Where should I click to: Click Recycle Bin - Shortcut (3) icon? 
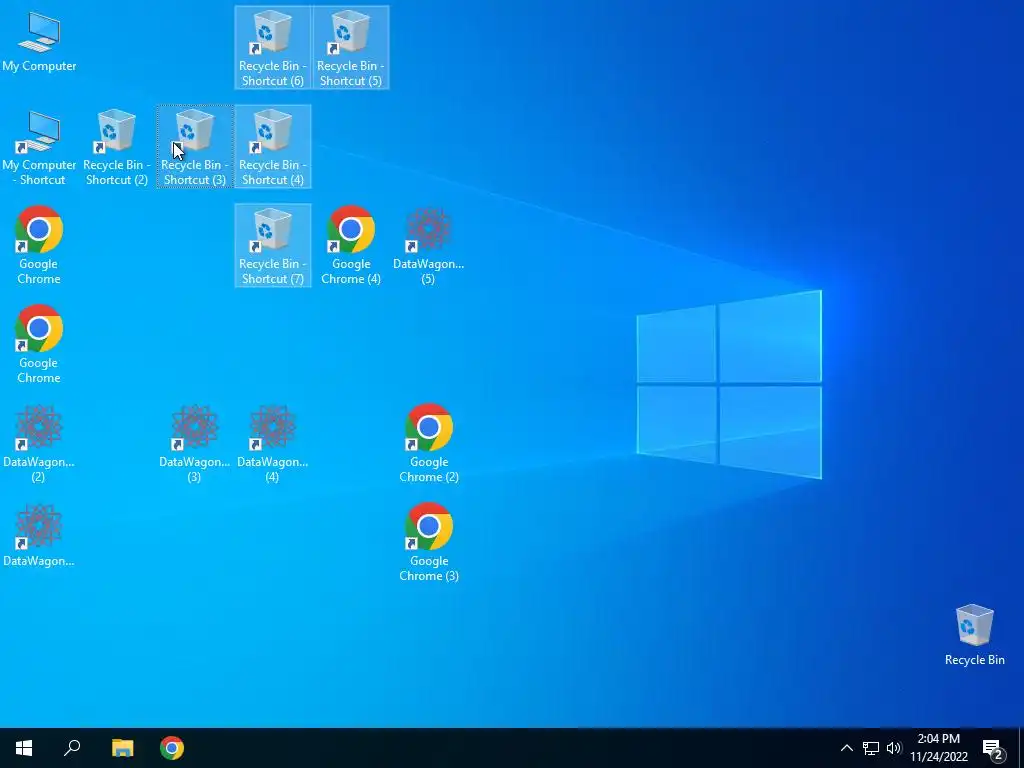[x=195, y=146]
